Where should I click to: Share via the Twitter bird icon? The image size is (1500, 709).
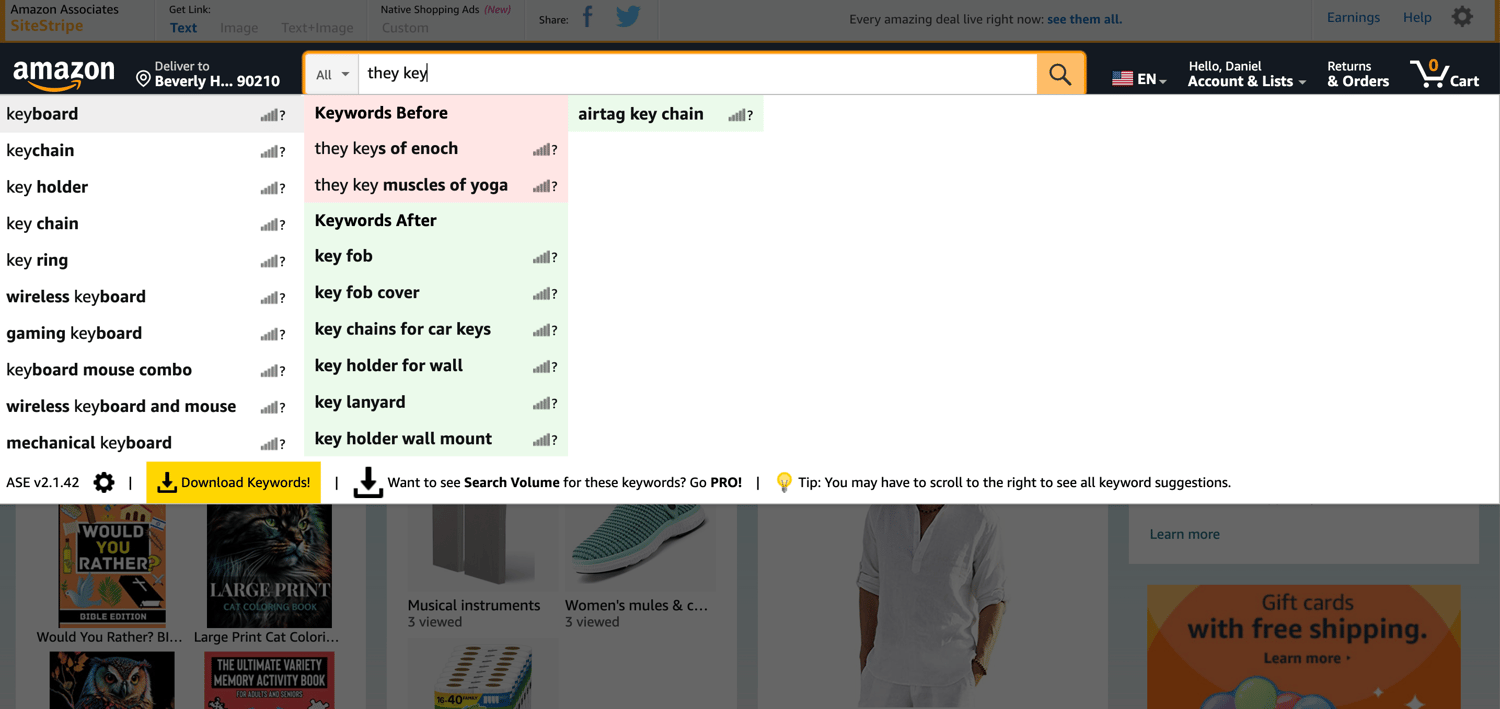[x=628, y=17]
